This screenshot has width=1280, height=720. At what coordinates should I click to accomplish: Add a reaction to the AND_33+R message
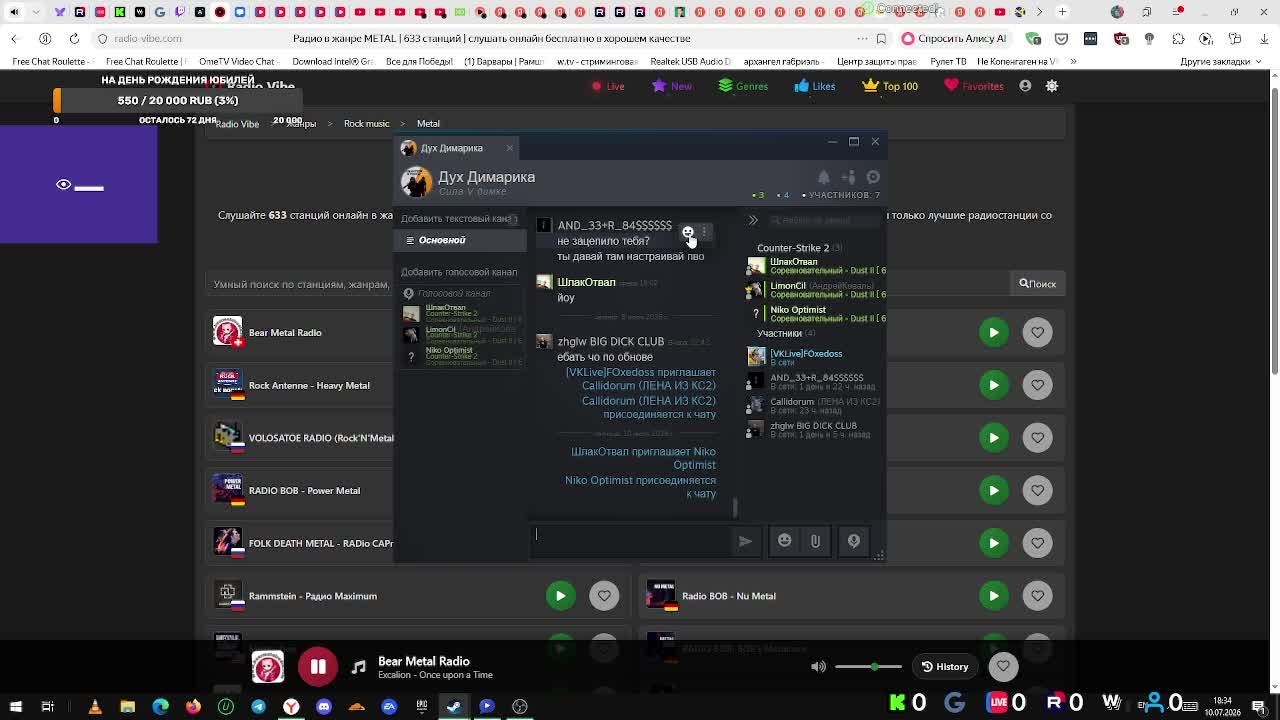pos(688,232)
